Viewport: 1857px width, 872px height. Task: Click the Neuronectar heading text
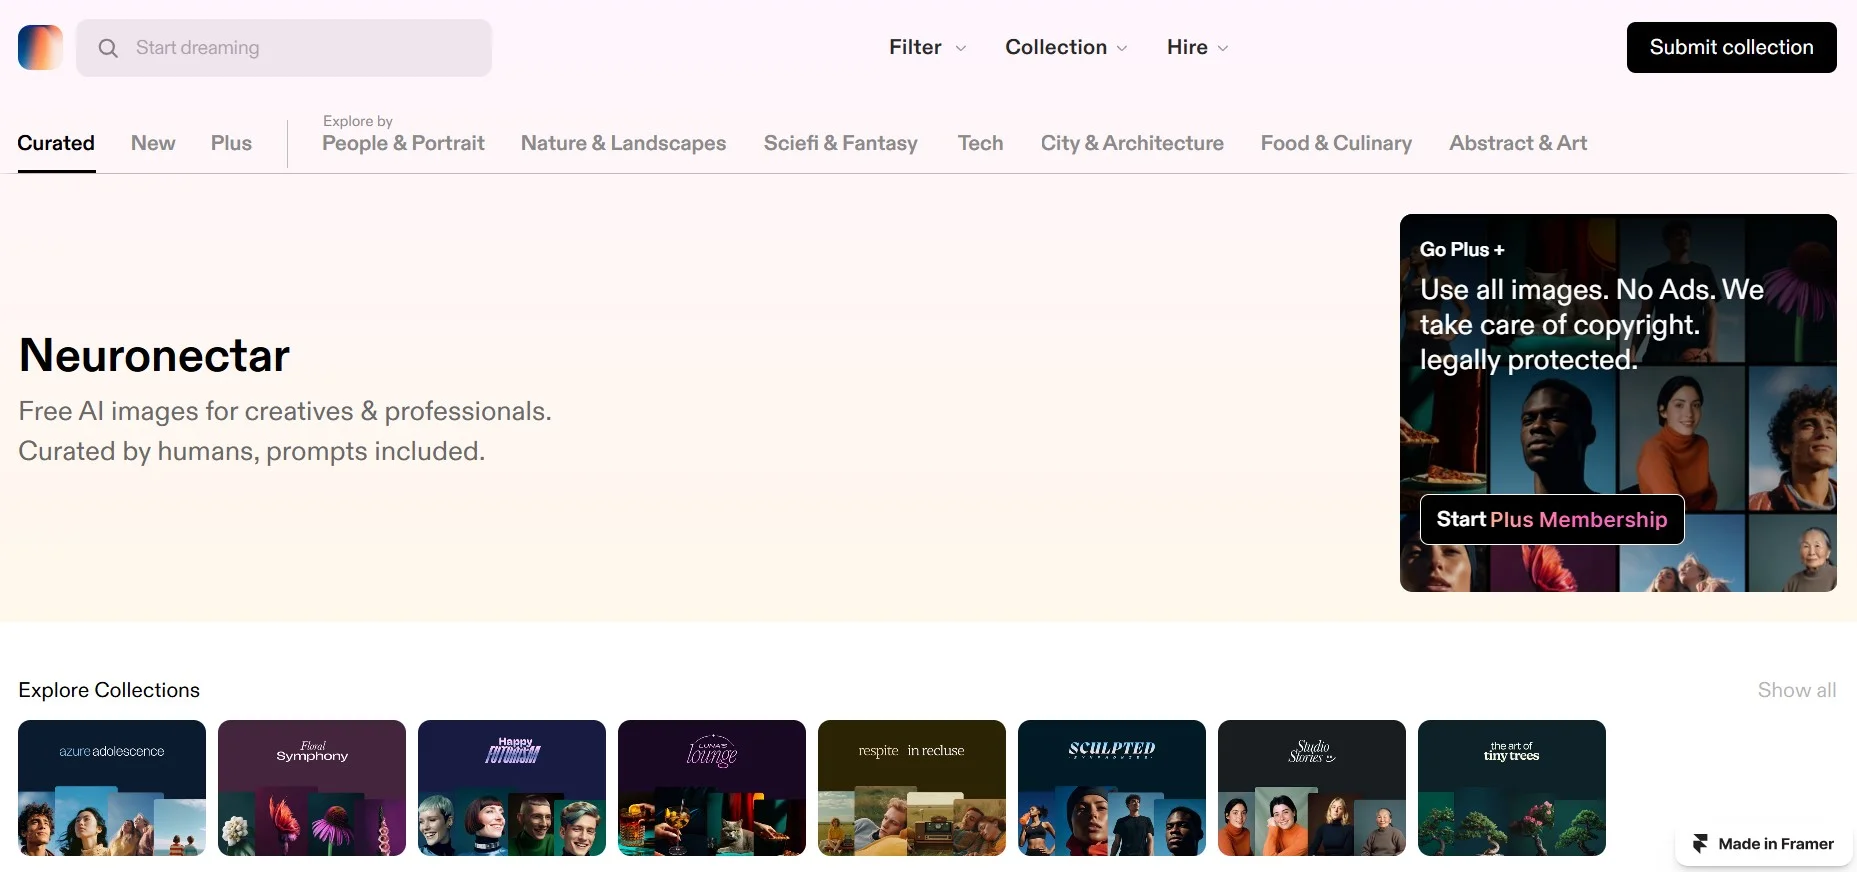[154, 355]
